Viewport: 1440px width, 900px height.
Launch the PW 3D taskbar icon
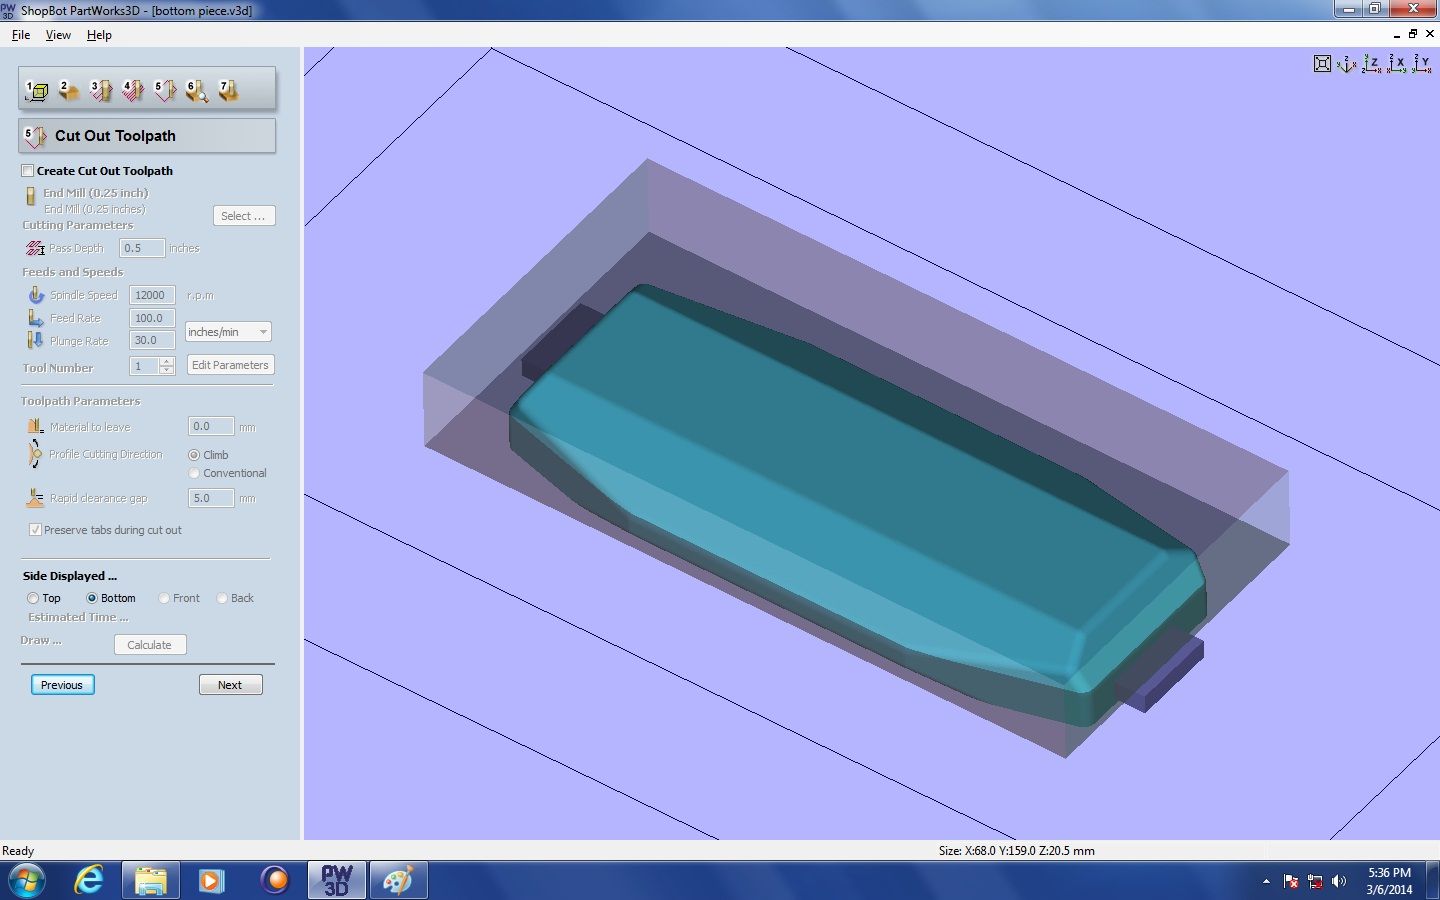pos(336,881)
